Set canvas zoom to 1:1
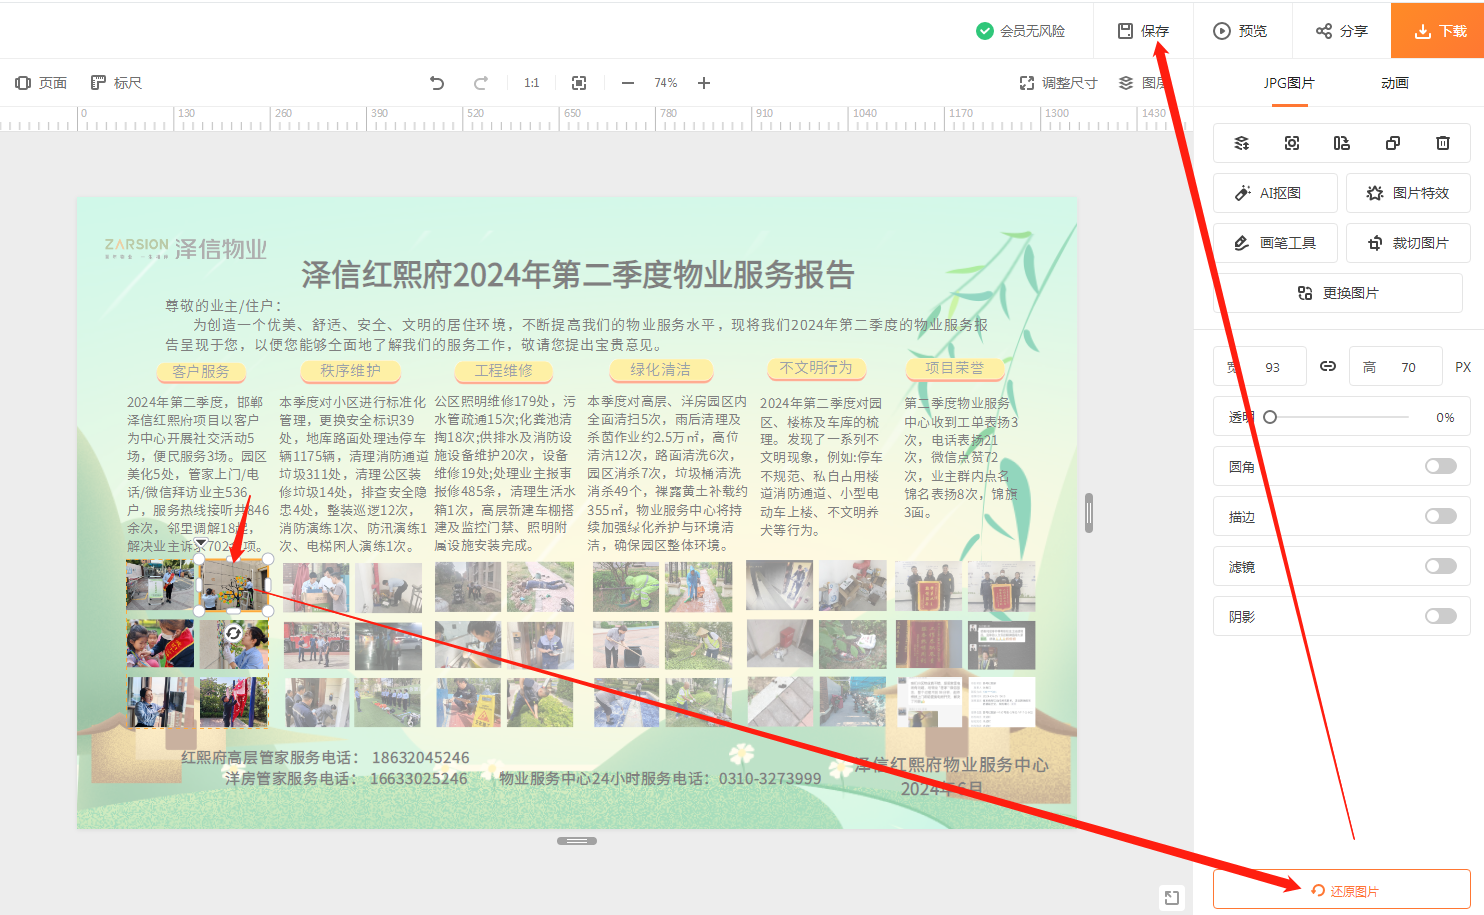 [532, 83]
